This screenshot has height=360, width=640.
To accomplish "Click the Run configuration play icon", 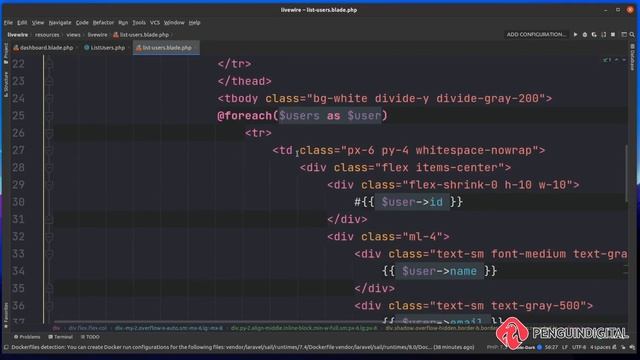I will coord(576,35).
